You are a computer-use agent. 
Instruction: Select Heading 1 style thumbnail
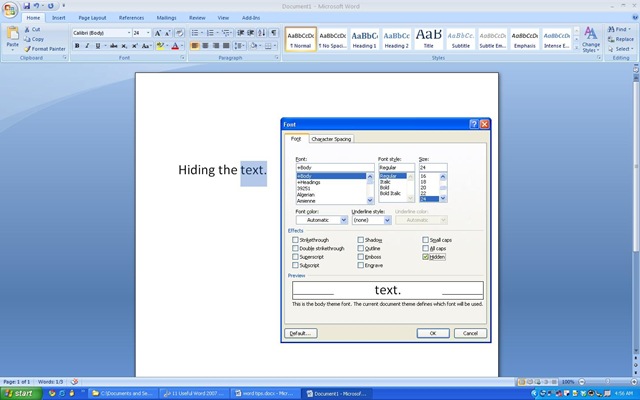point(364,39)
